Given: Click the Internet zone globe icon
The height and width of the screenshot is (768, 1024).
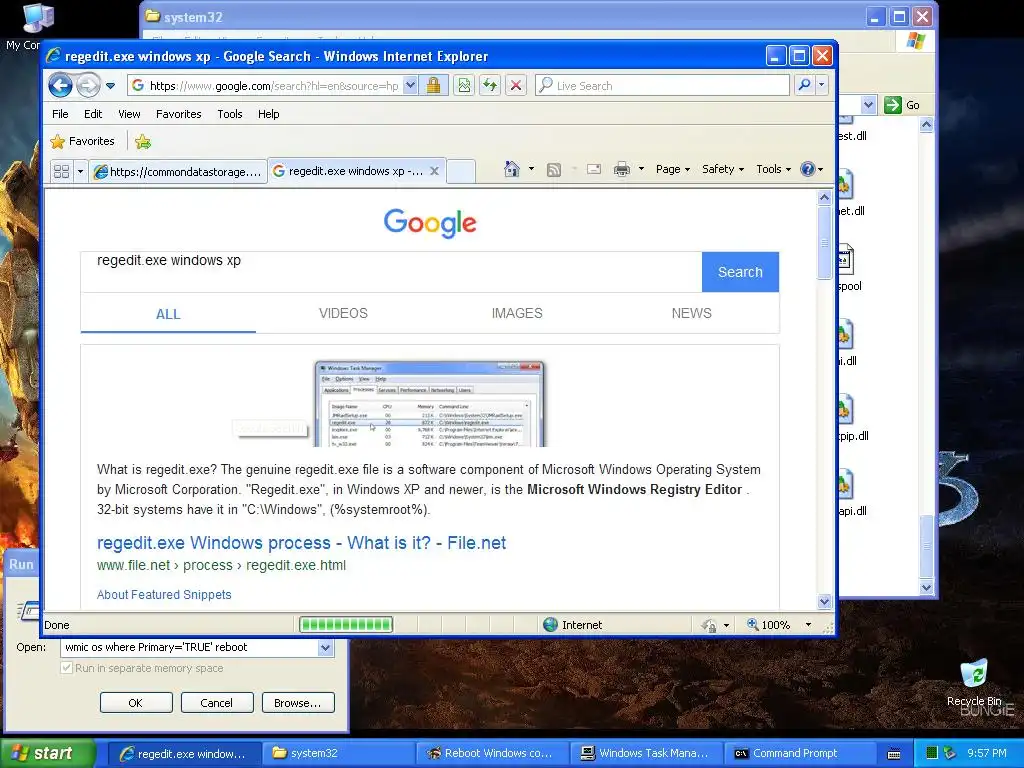Looking at the screenshot, I should [551, 625].
